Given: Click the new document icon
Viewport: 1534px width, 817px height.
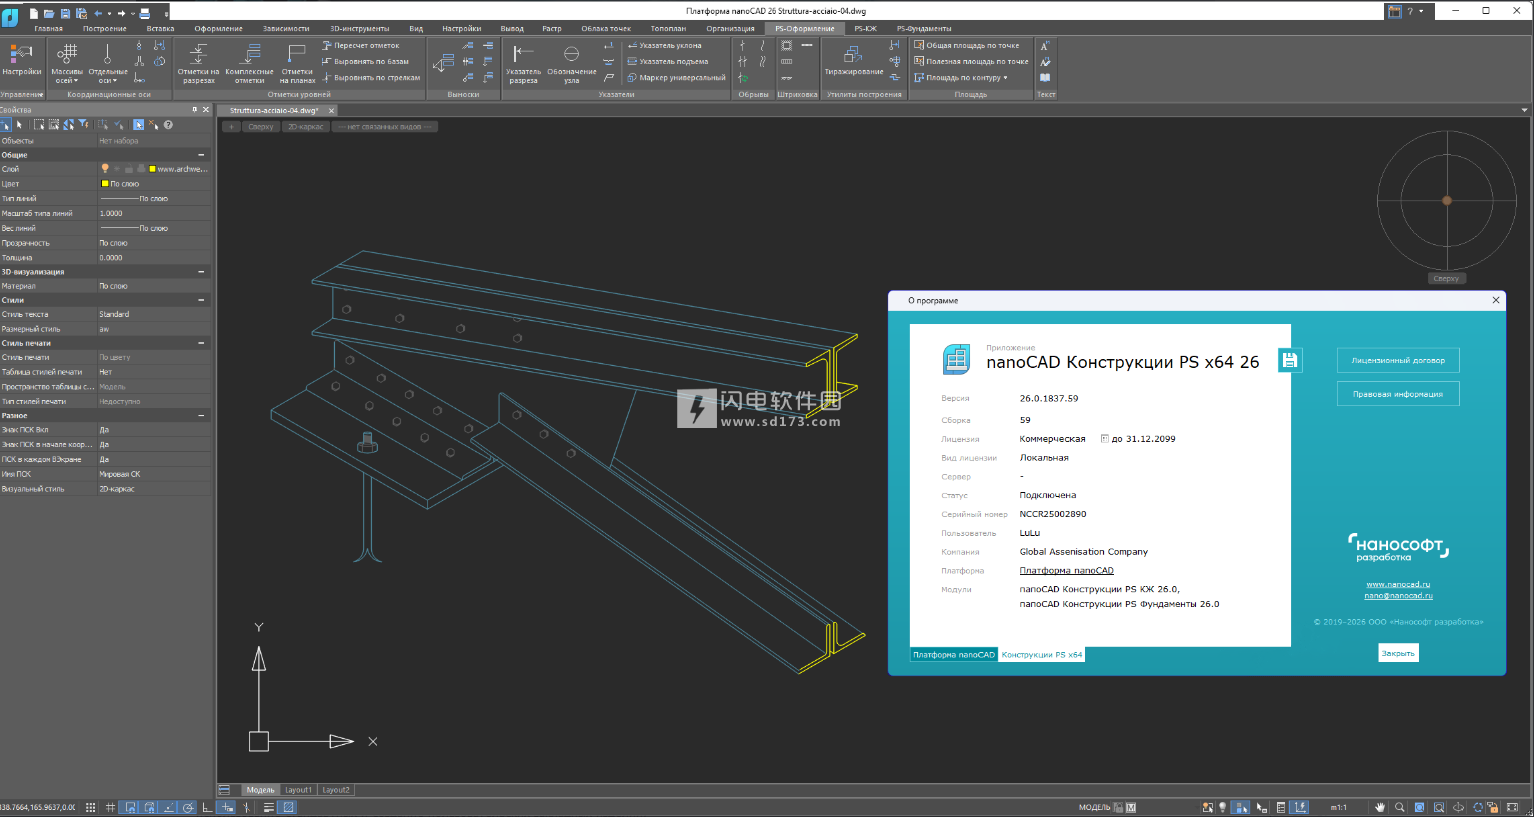Looking at the screenshot, I should click(x=34, y=13).
